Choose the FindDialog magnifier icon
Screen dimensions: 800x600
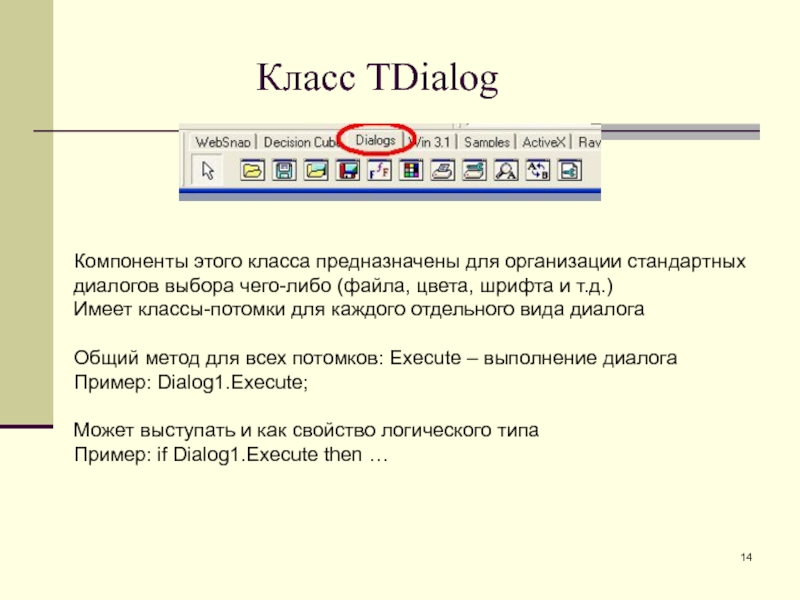(506, 170)
